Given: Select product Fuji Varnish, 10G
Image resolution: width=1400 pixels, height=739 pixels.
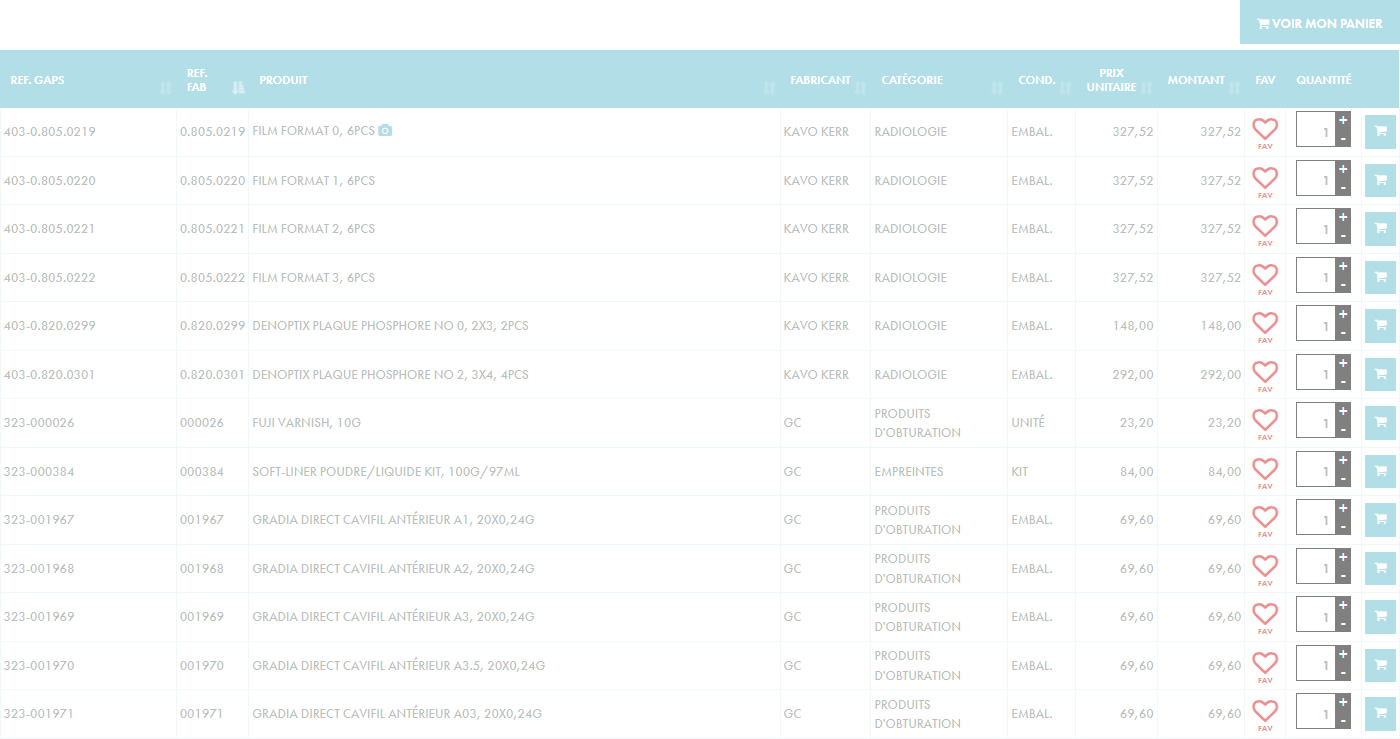Looking at the screenshot, I should [307, 423].
